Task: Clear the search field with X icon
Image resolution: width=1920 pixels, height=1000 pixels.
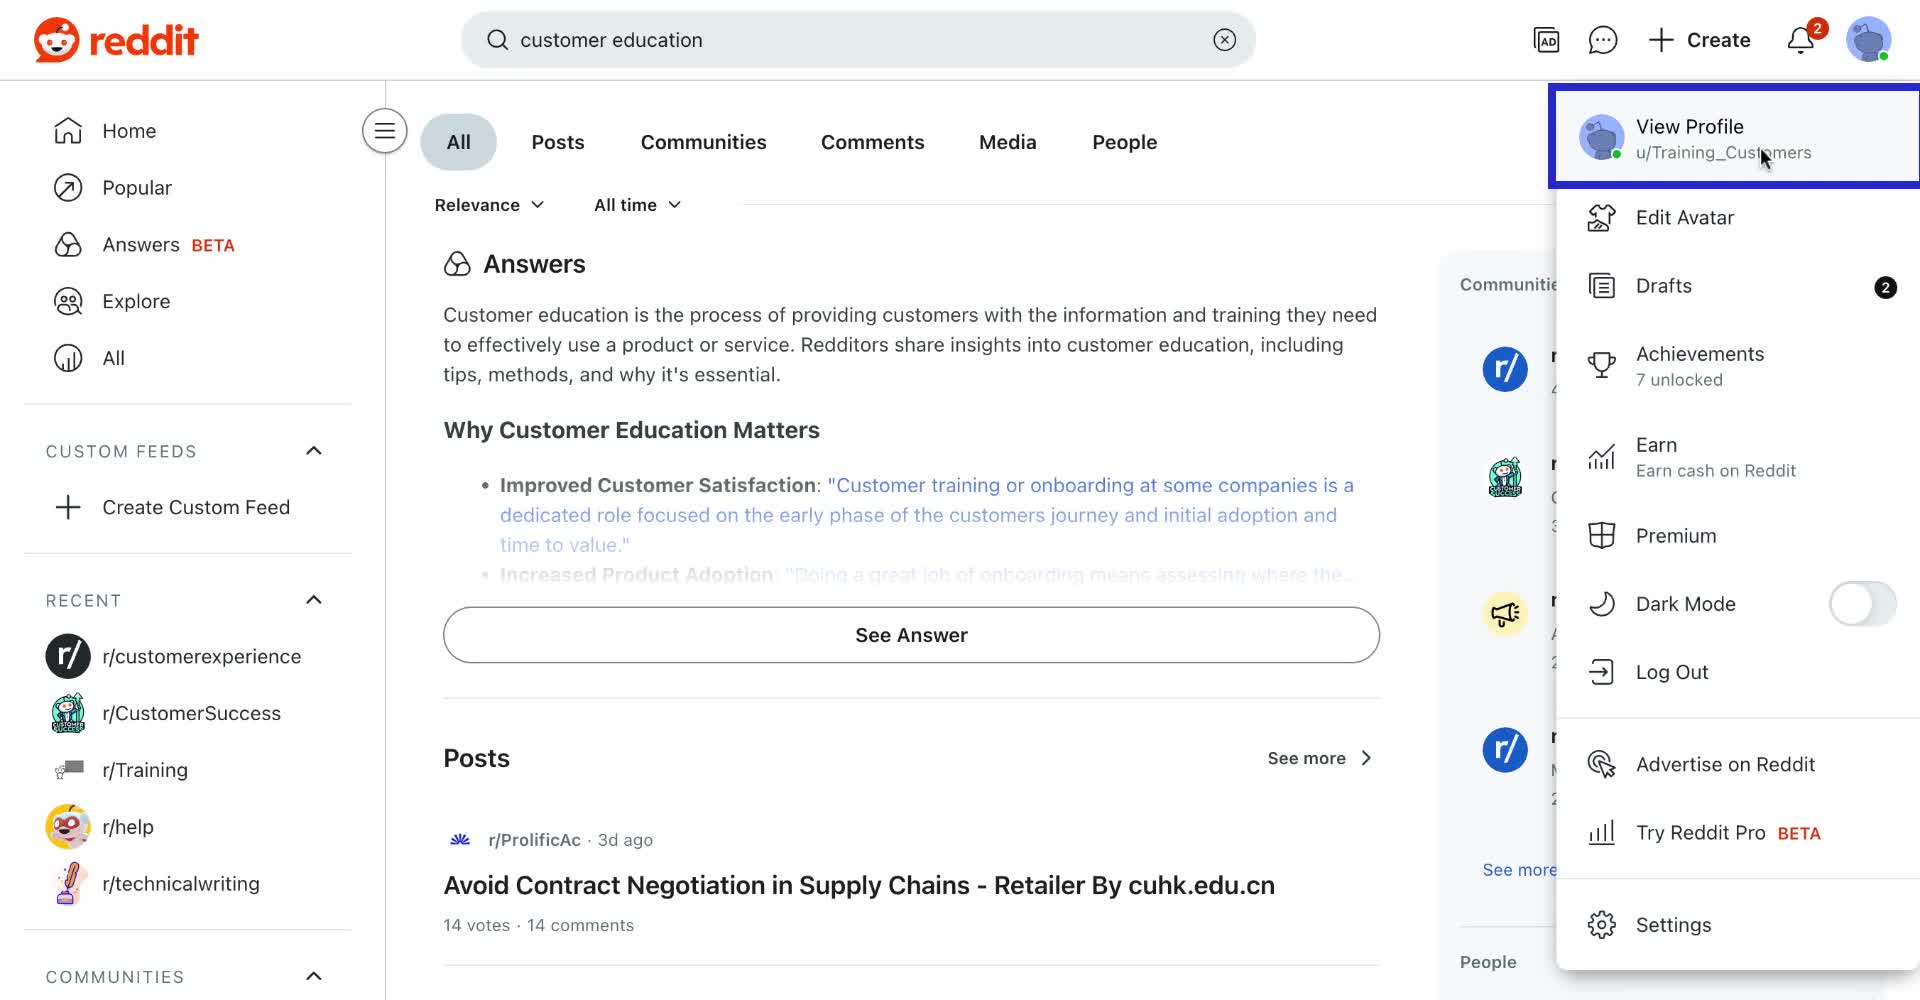Action: [x=1224, y=40]
